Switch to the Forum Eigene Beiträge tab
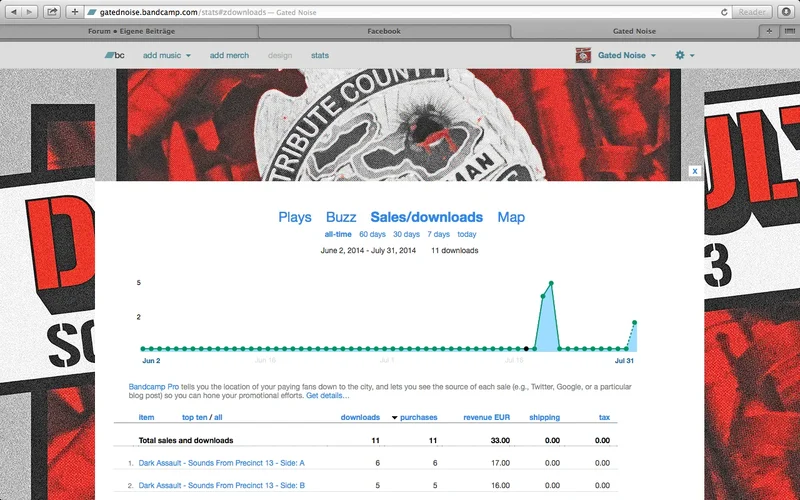 coord(131,31)
